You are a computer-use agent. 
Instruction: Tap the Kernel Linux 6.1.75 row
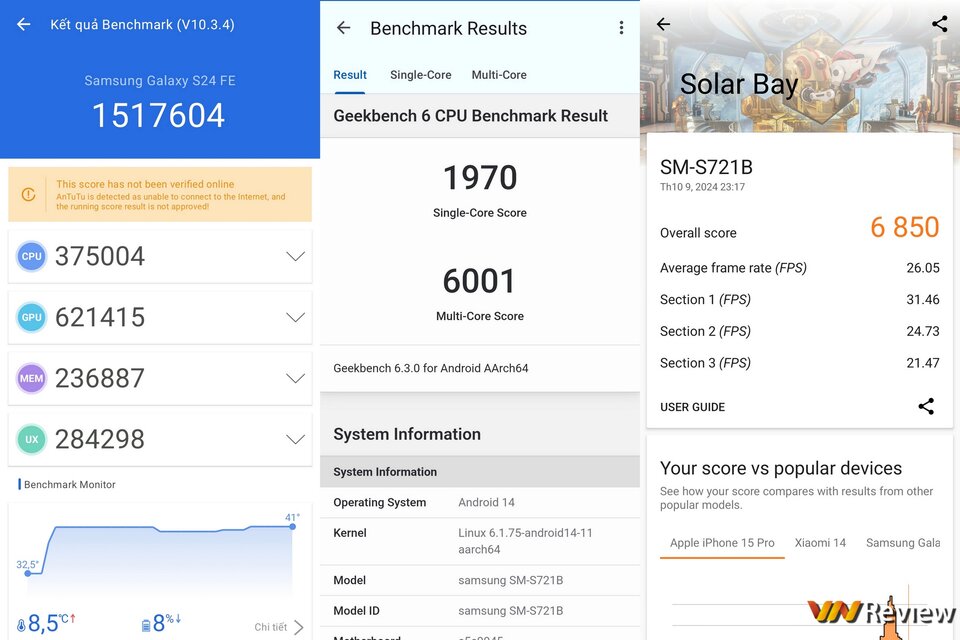pyautogui.click(x=480, y=541)
